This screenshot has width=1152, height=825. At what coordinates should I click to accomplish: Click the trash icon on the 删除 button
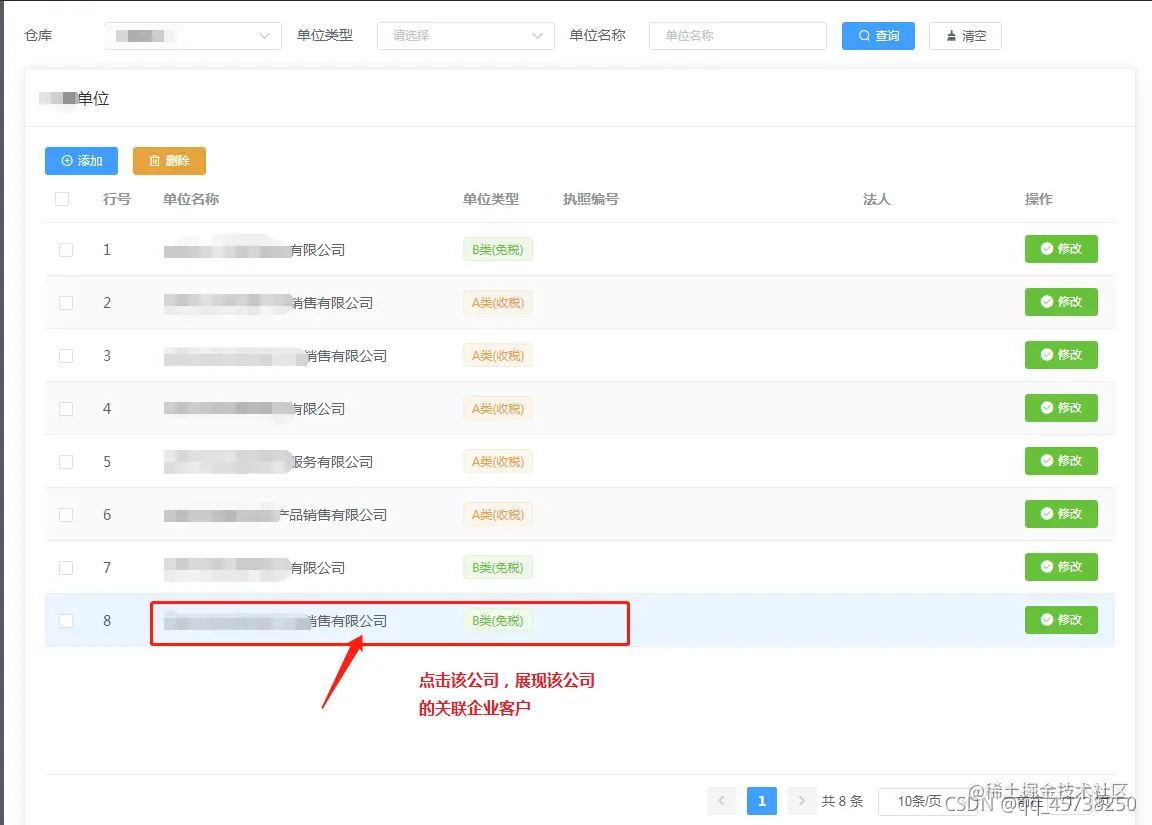154,160
